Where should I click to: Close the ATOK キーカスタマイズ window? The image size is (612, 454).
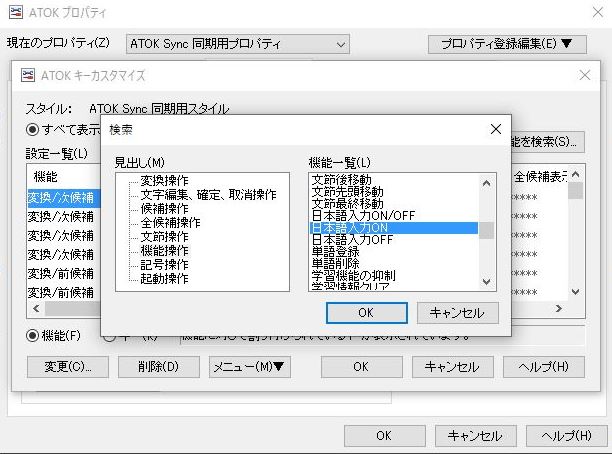coord(585,75)
